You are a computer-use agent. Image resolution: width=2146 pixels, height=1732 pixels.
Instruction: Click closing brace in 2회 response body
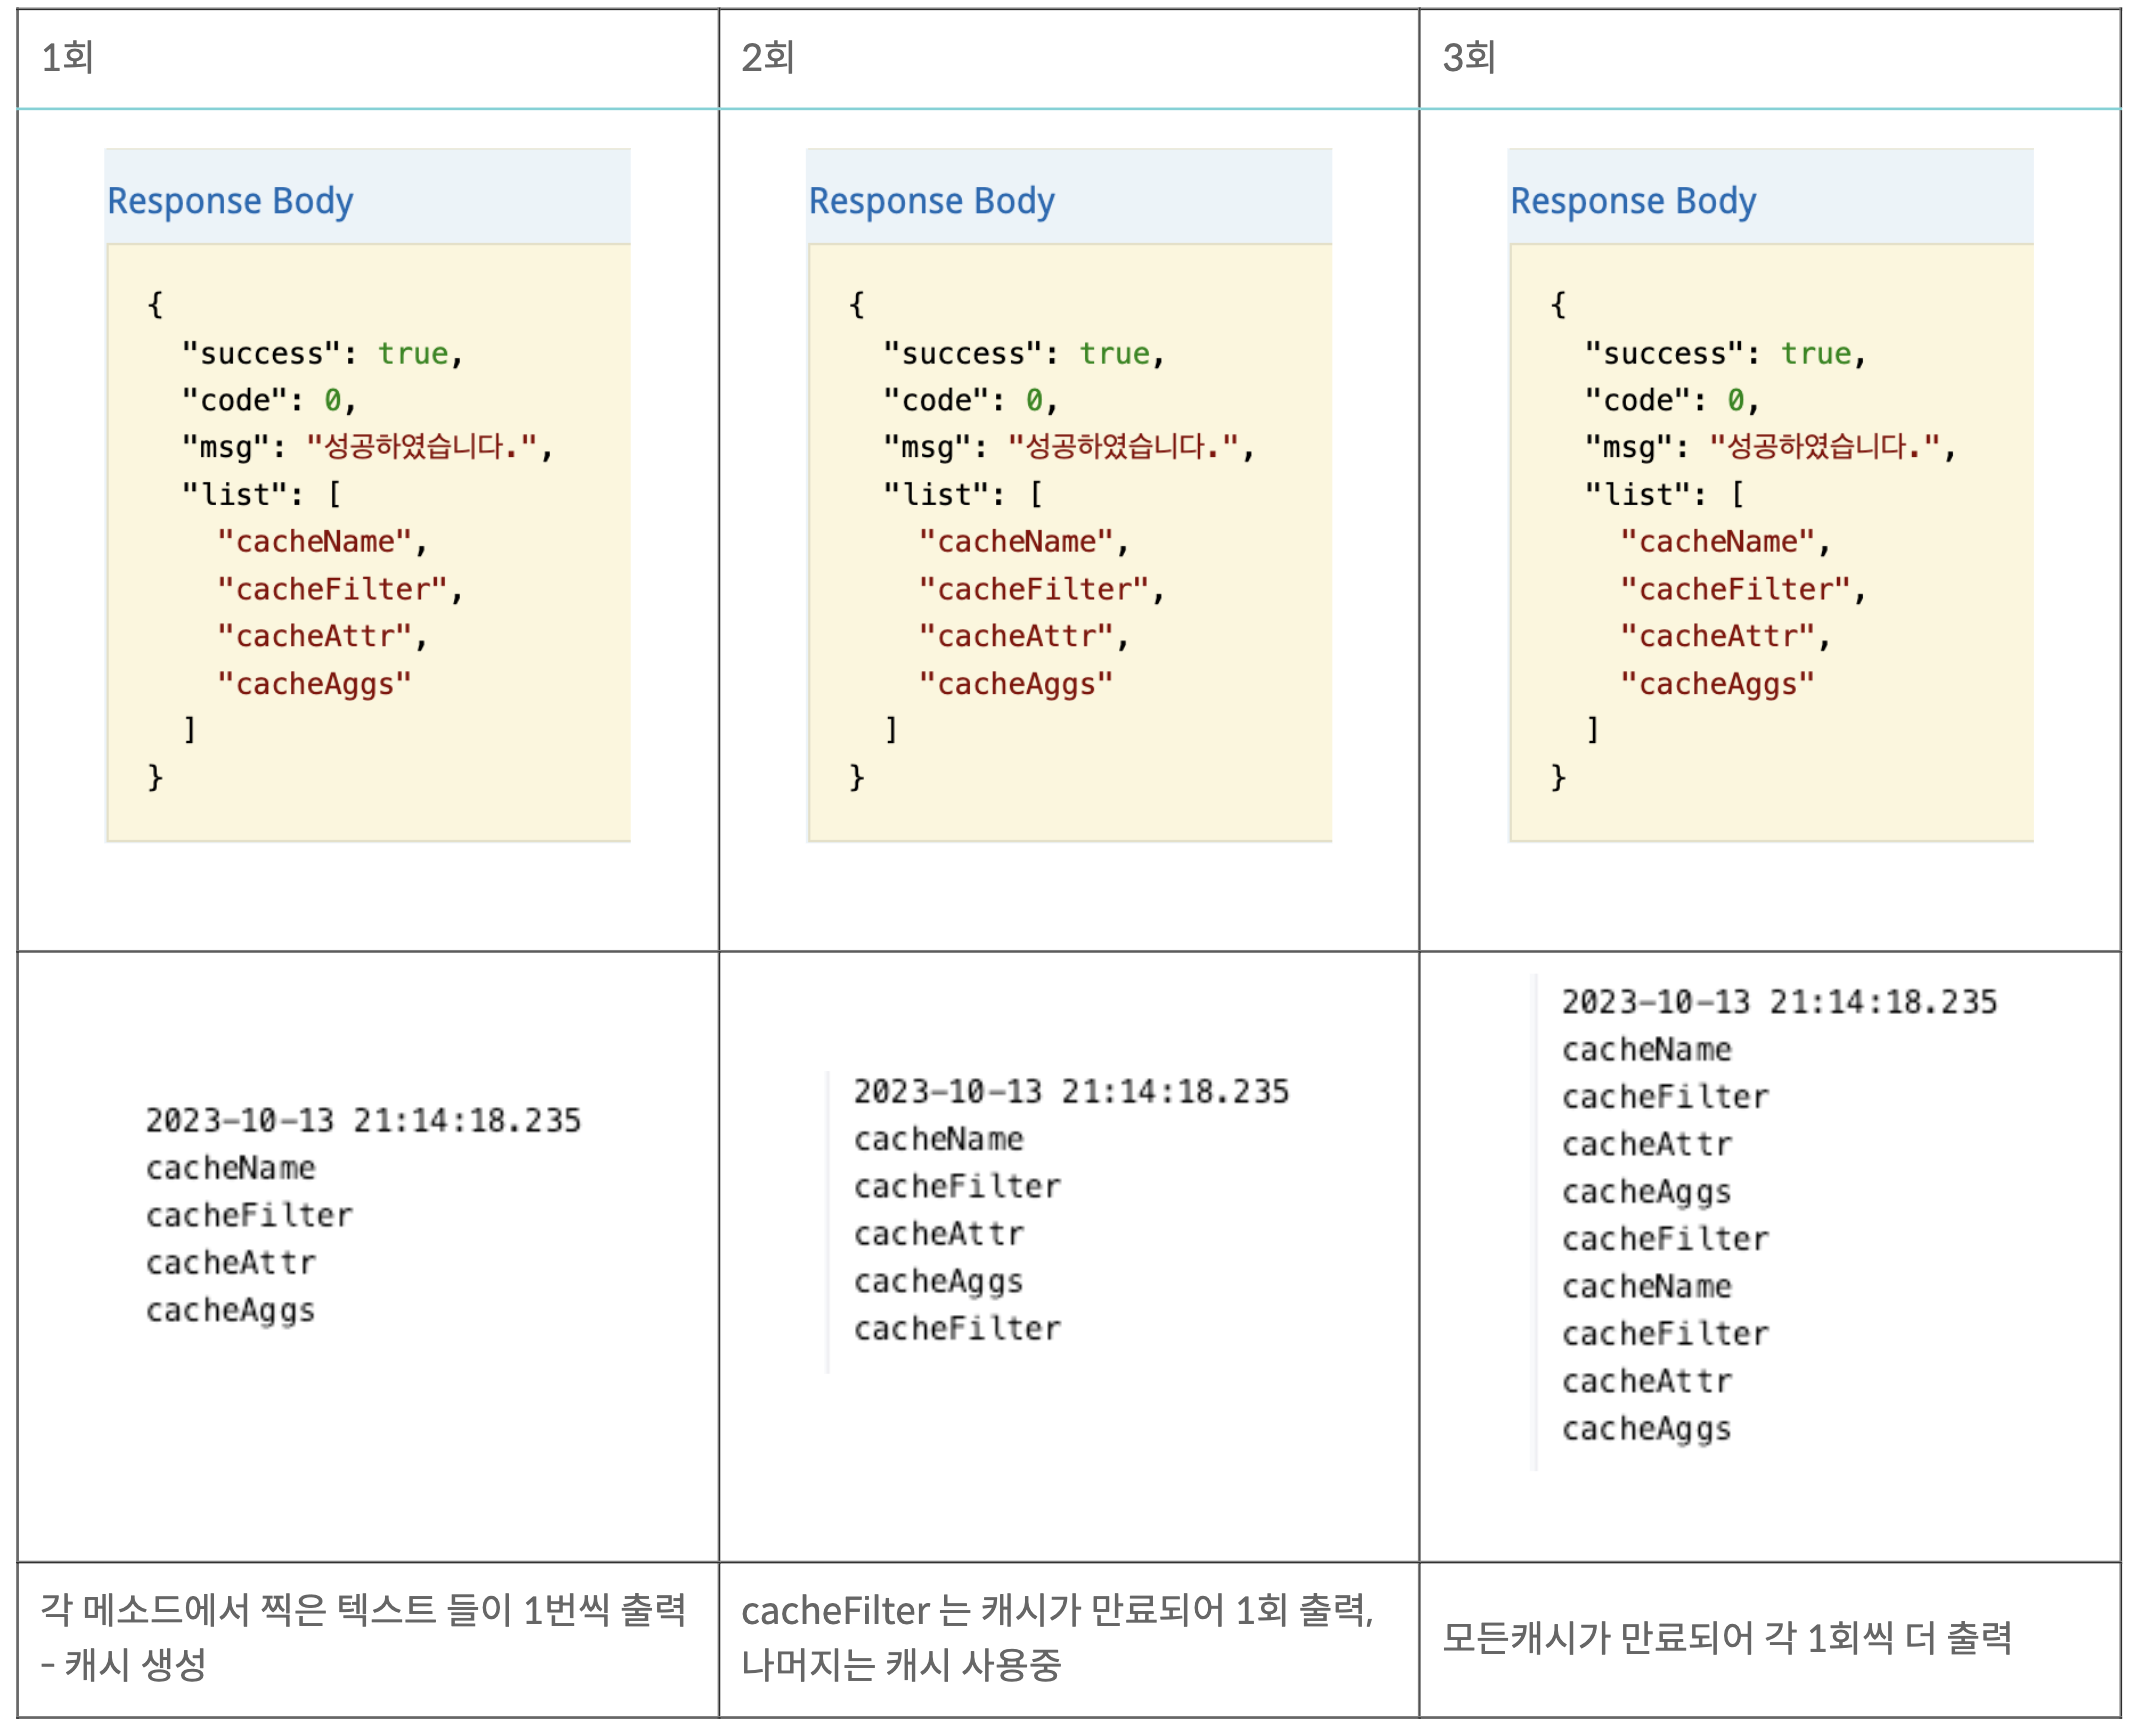(856, 777)
